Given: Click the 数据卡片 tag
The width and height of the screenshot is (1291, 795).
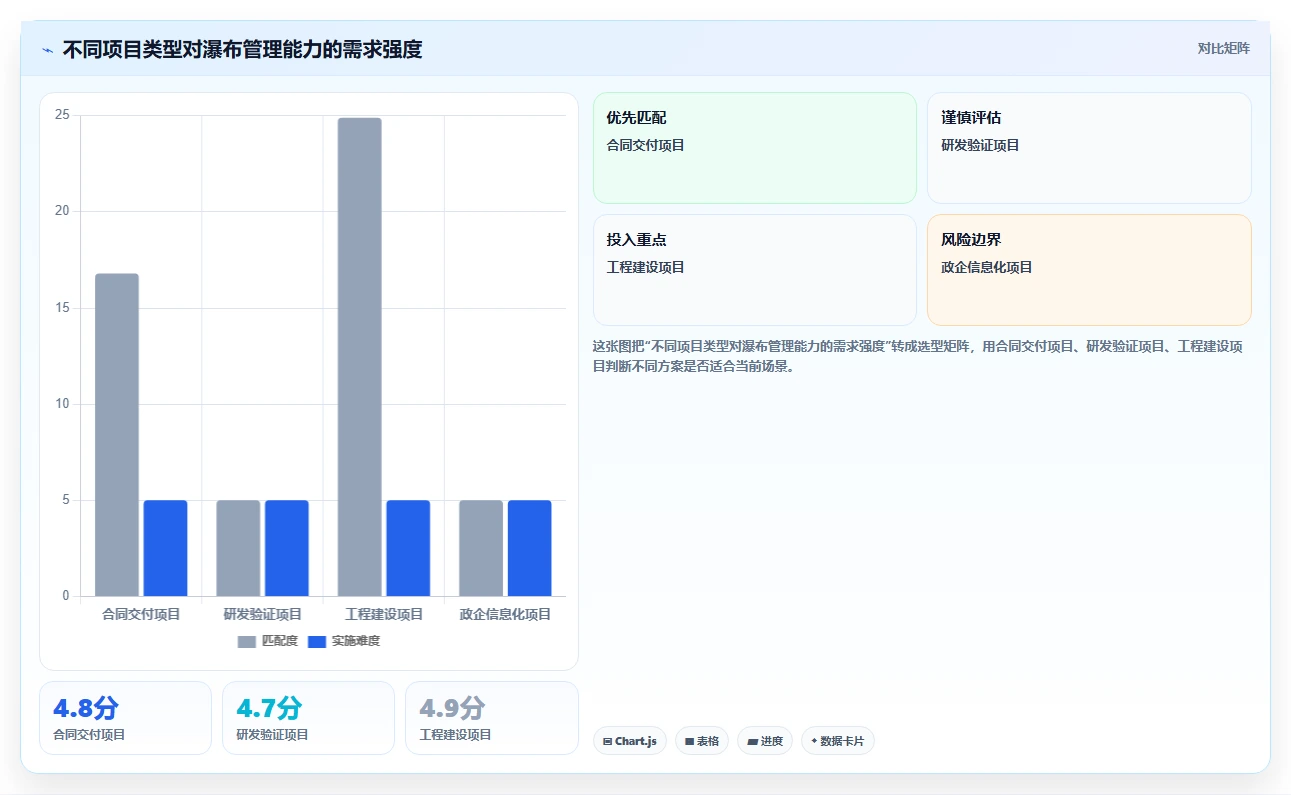Looking at the screenshot, I should 838,741.
